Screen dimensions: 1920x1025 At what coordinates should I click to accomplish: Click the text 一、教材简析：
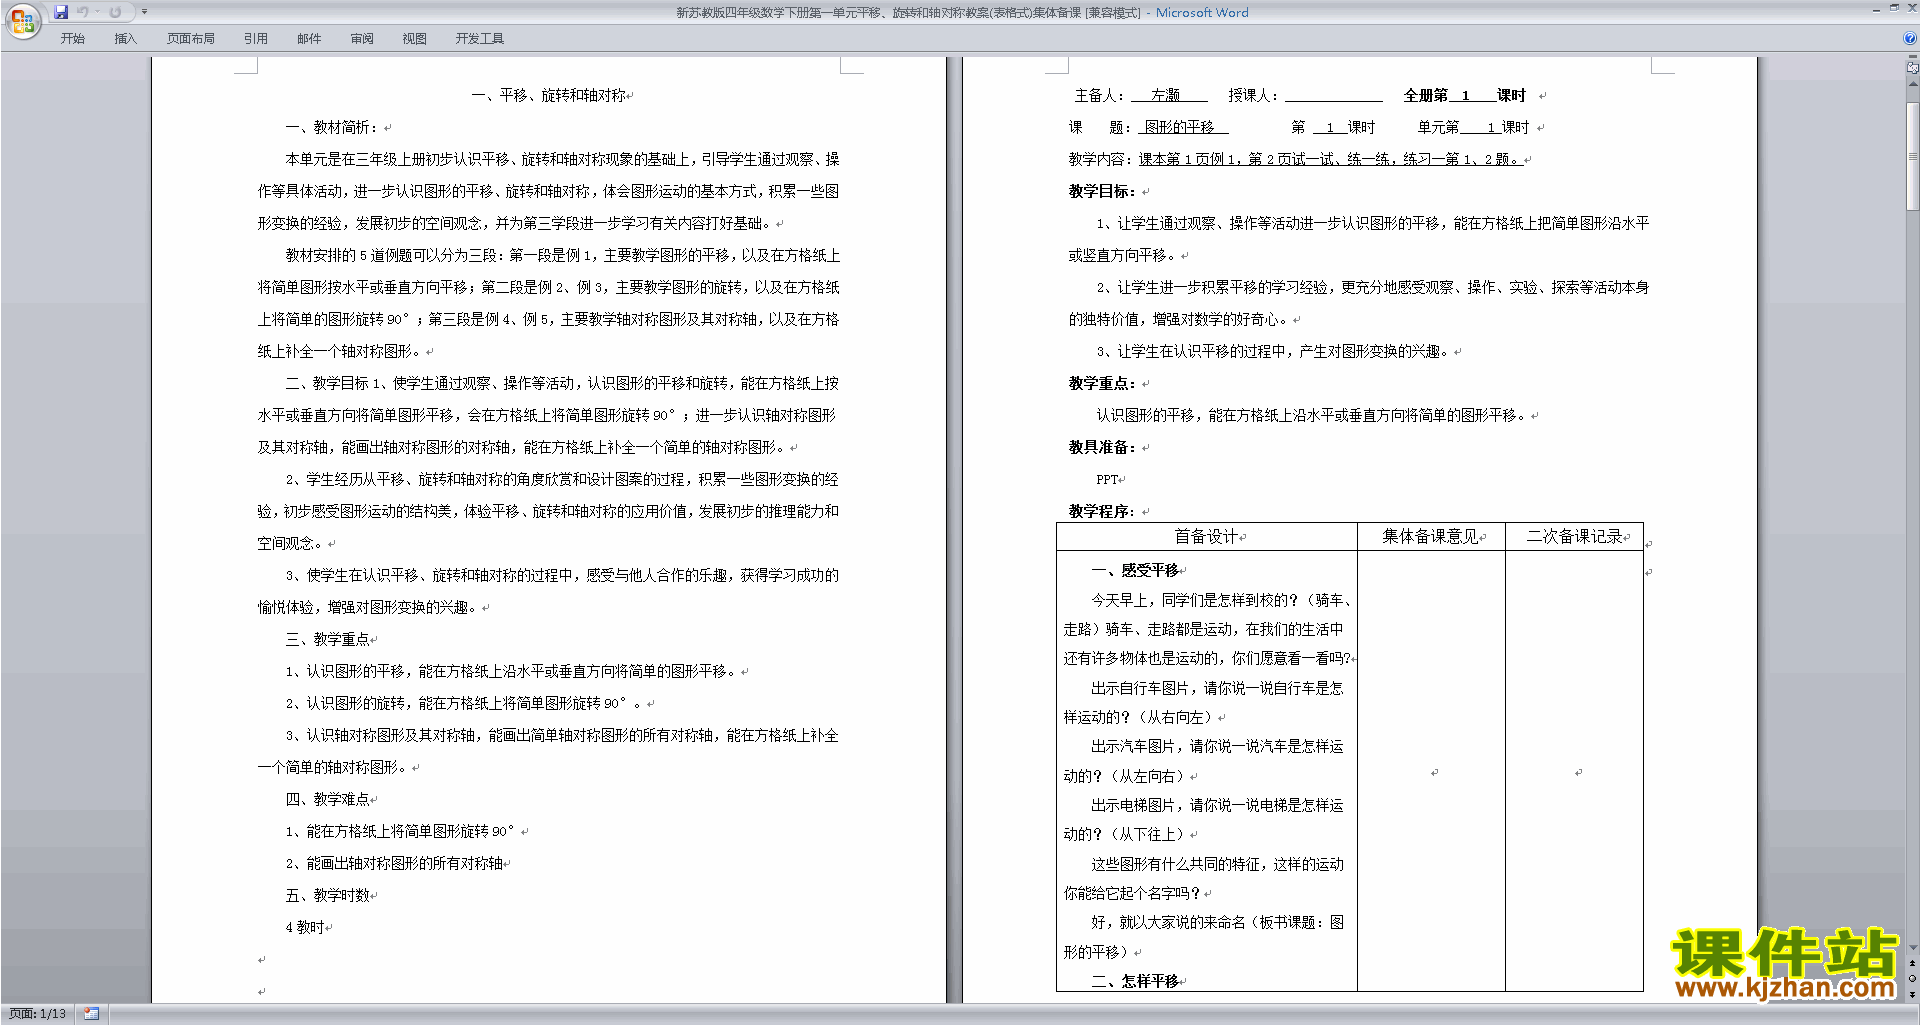point(333,127)
